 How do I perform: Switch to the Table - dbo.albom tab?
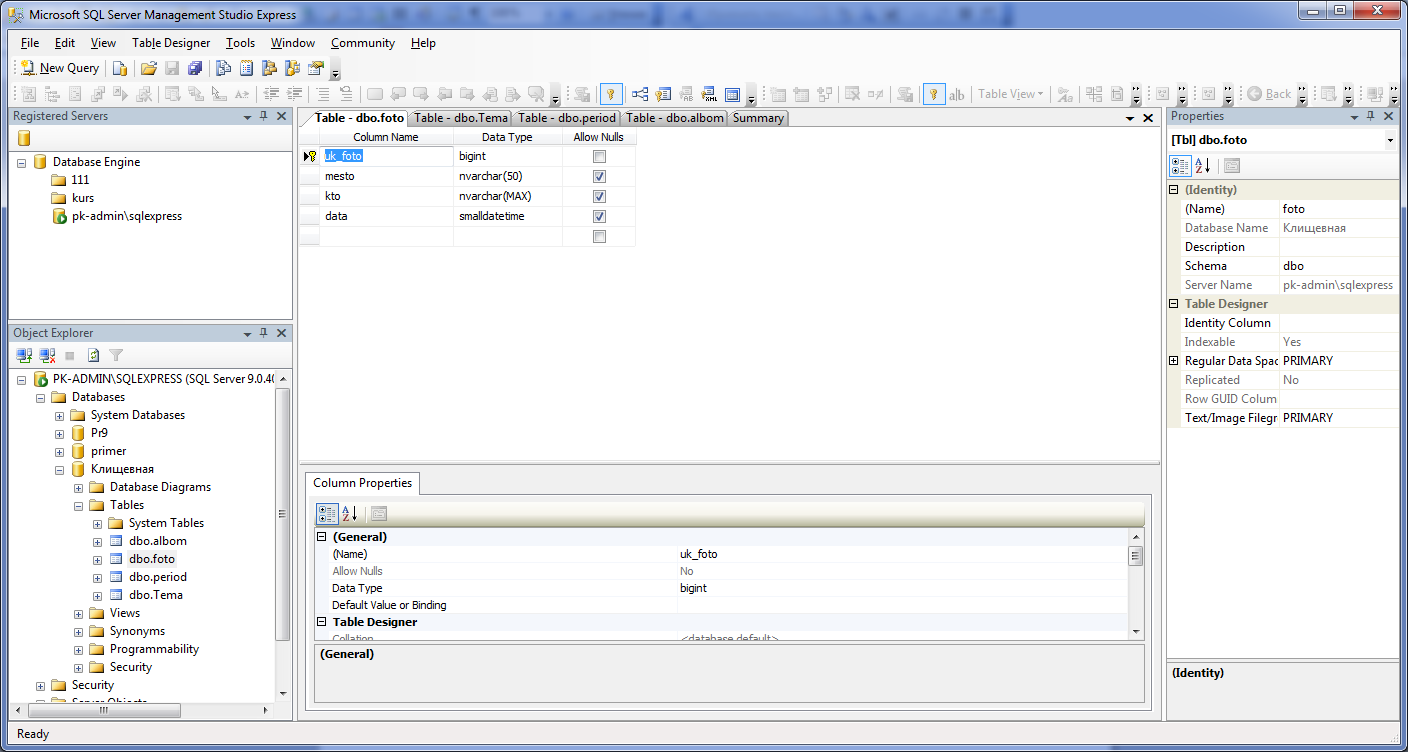pos(674,118)
